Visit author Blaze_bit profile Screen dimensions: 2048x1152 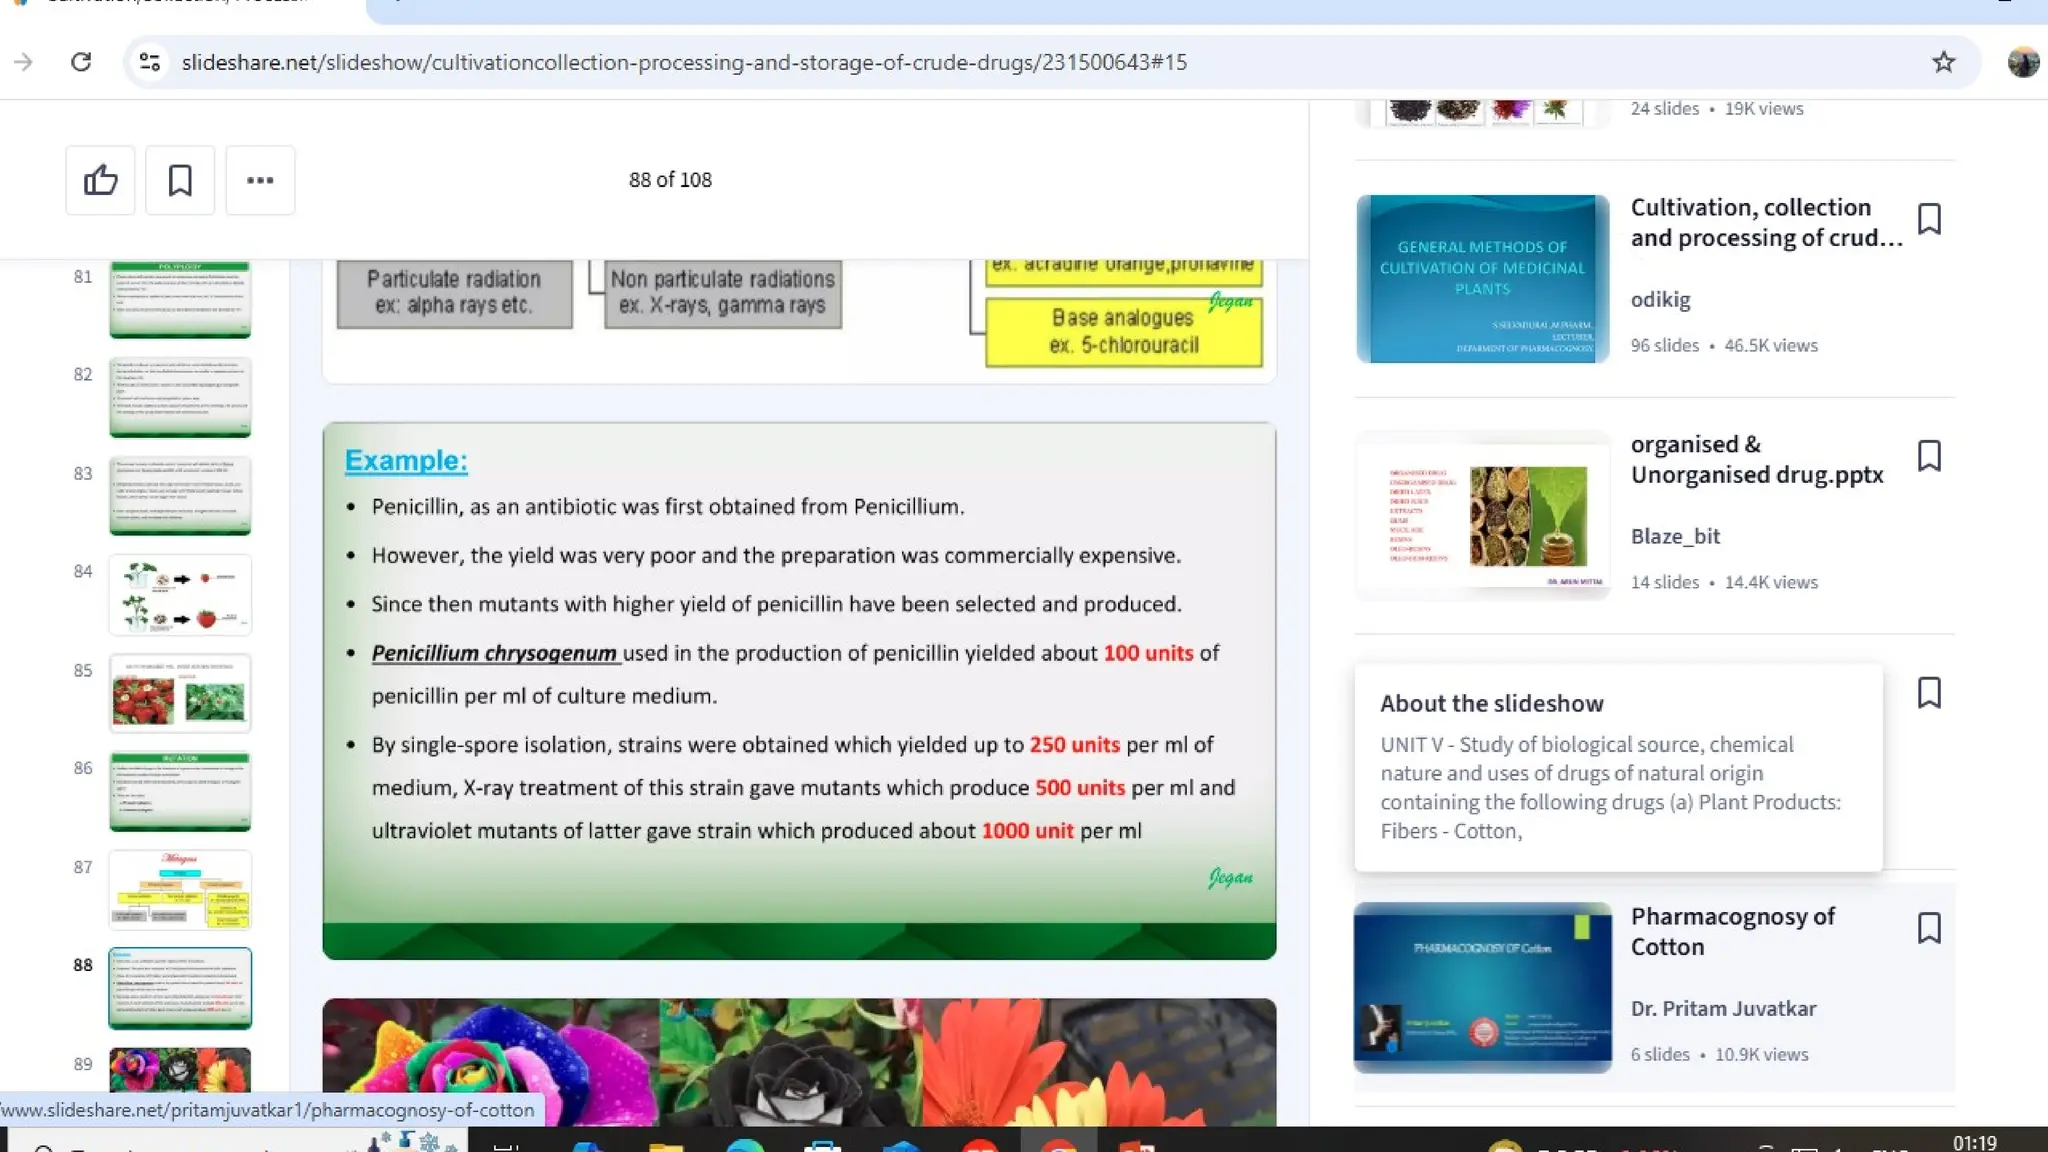coord(1675,536)
